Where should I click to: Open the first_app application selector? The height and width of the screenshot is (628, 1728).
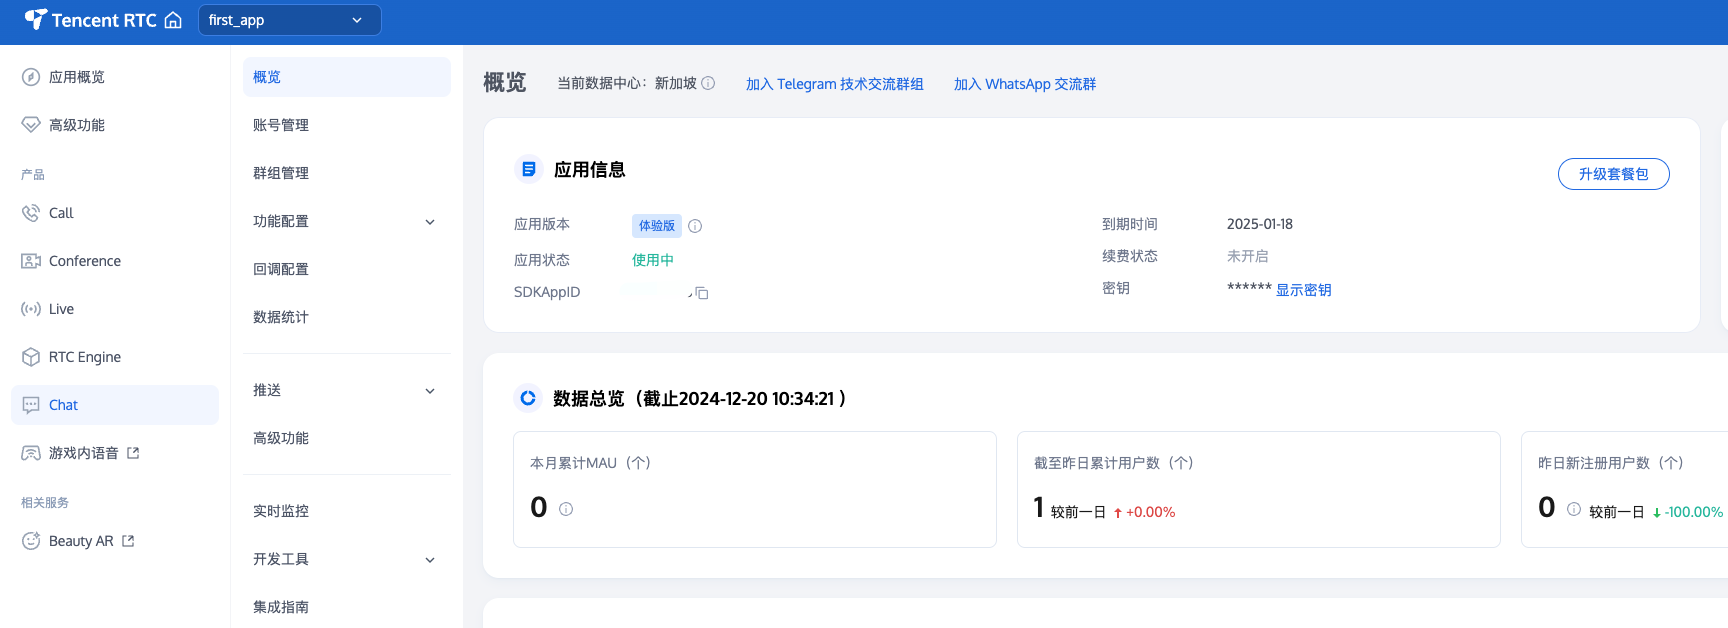click(290, 20)
